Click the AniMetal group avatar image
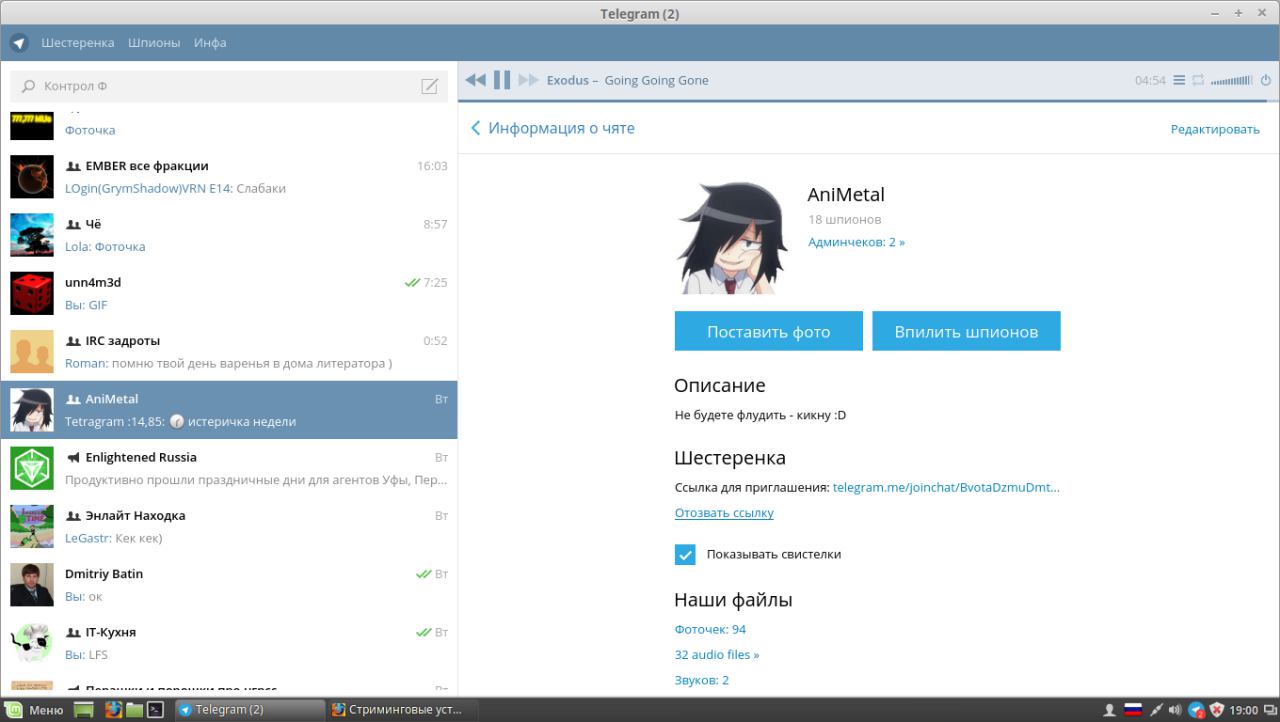Screen dimensions: 1280x722 click(731, 238)
